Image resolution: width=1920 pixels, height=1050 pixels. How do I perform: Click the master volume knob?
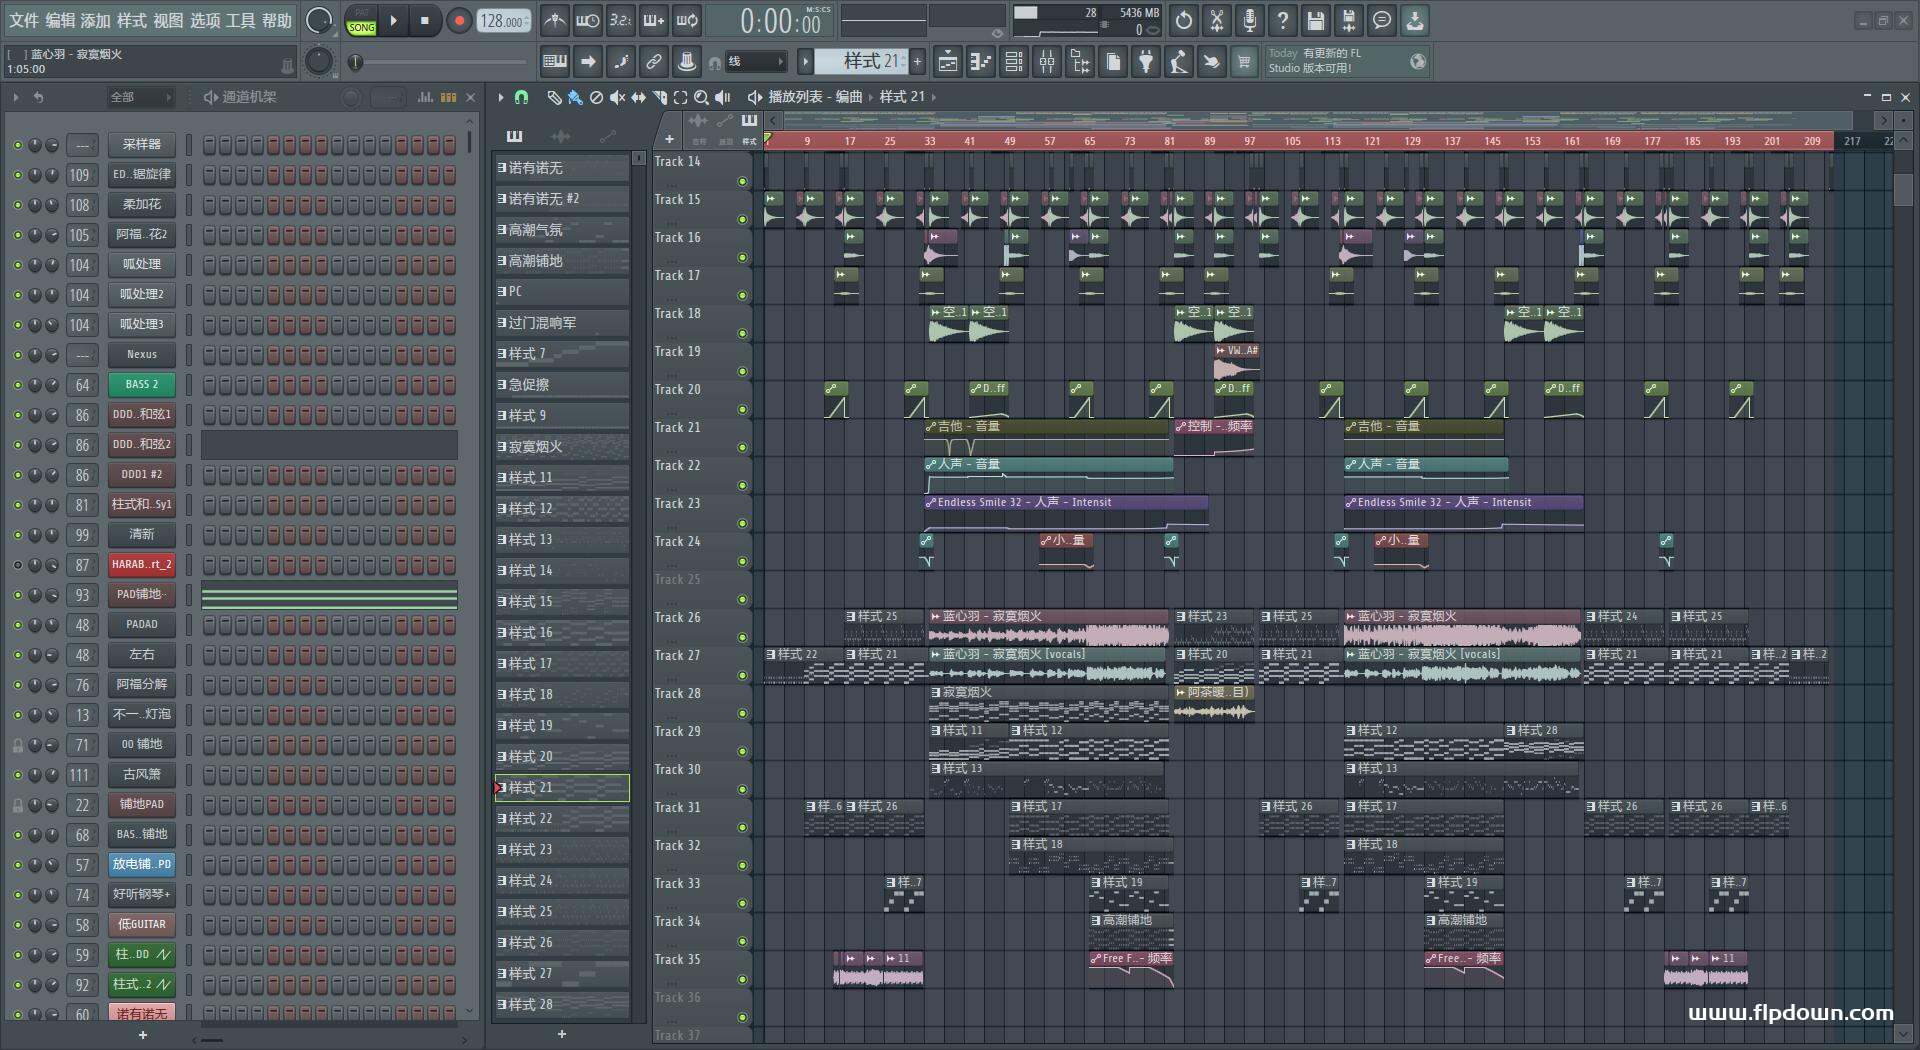[319, 20]
